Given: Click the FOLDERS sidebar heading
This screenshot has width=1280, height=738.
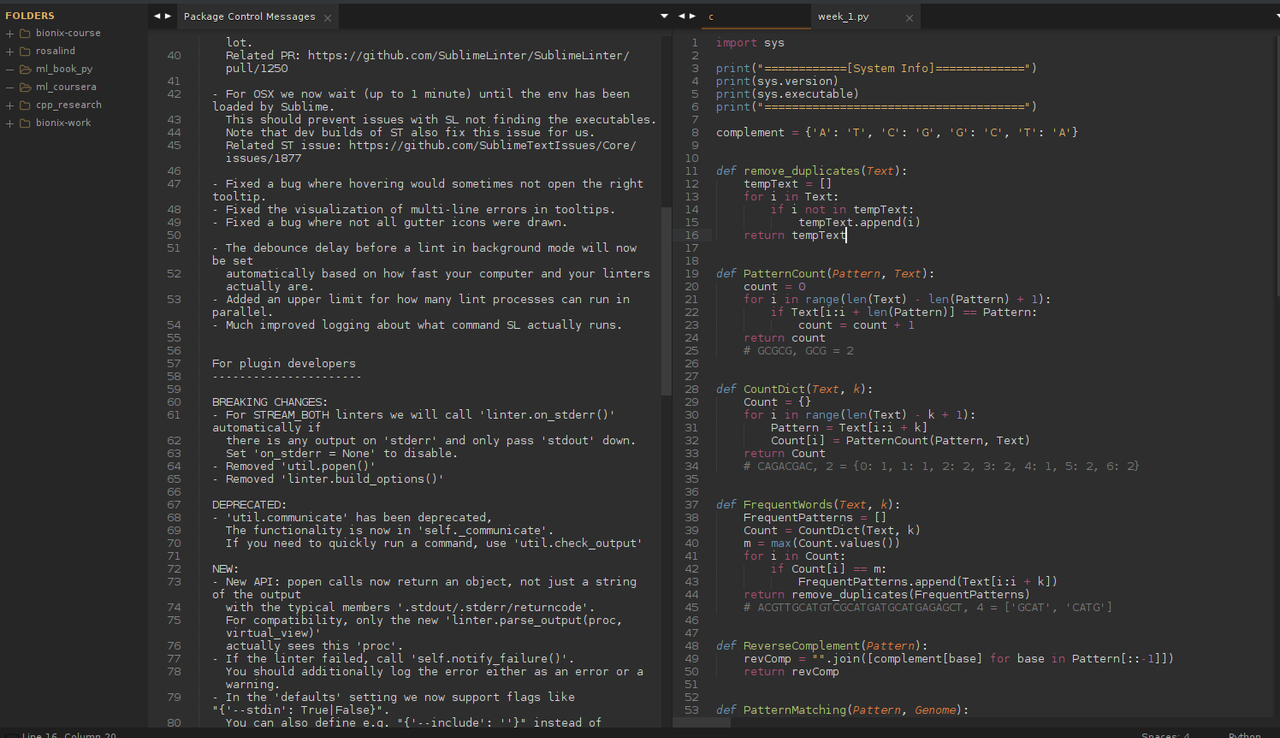Looking at the screenshot, I should coord(30,15).
